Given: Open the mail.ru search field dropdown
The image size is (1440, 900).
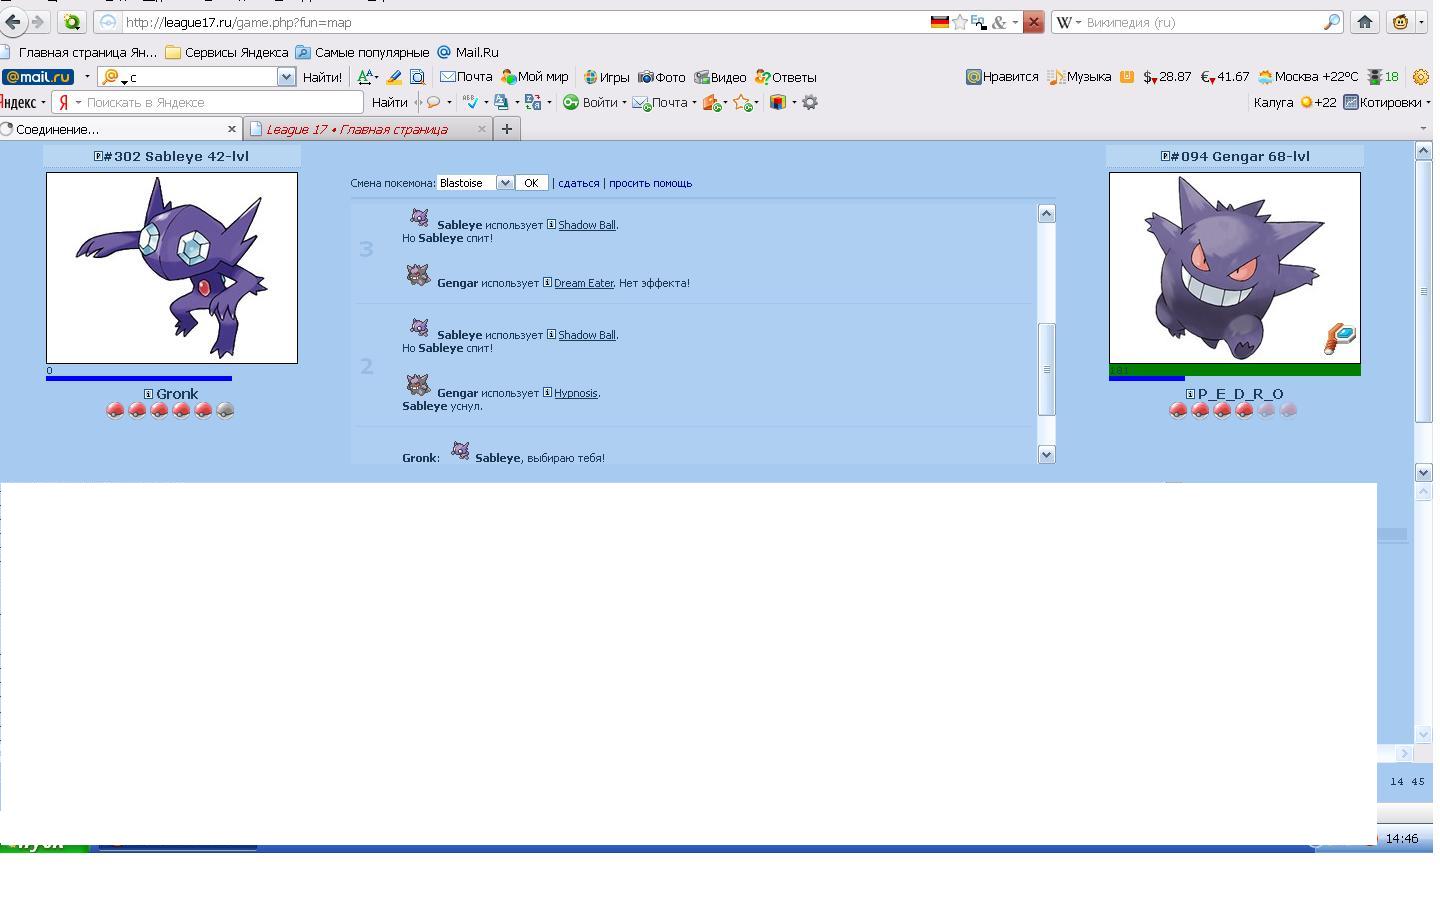Looking at the screenshot, I should point(286,77).
